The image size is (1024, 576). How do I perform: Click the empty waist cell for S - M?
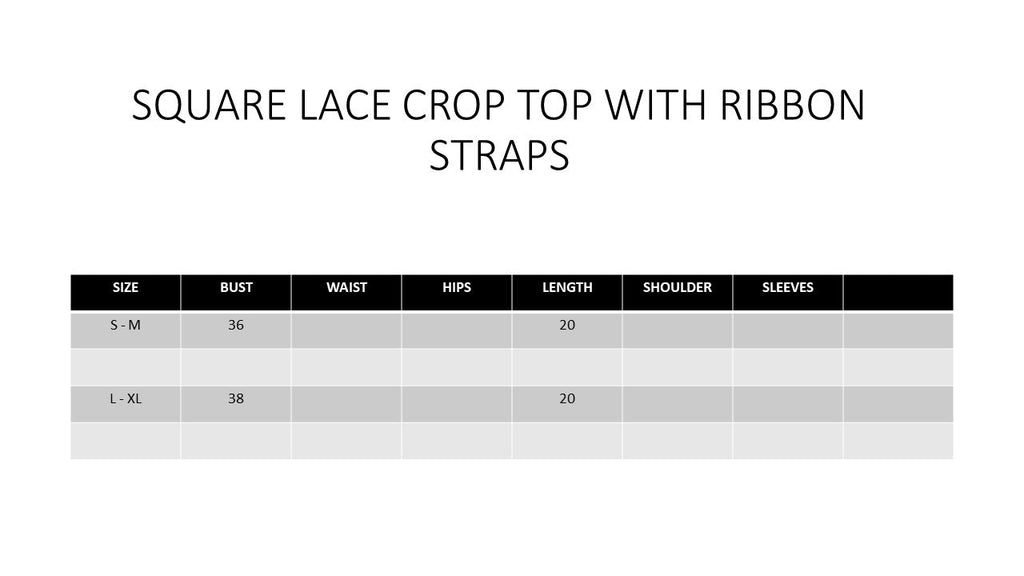click(x=346, y=330)
